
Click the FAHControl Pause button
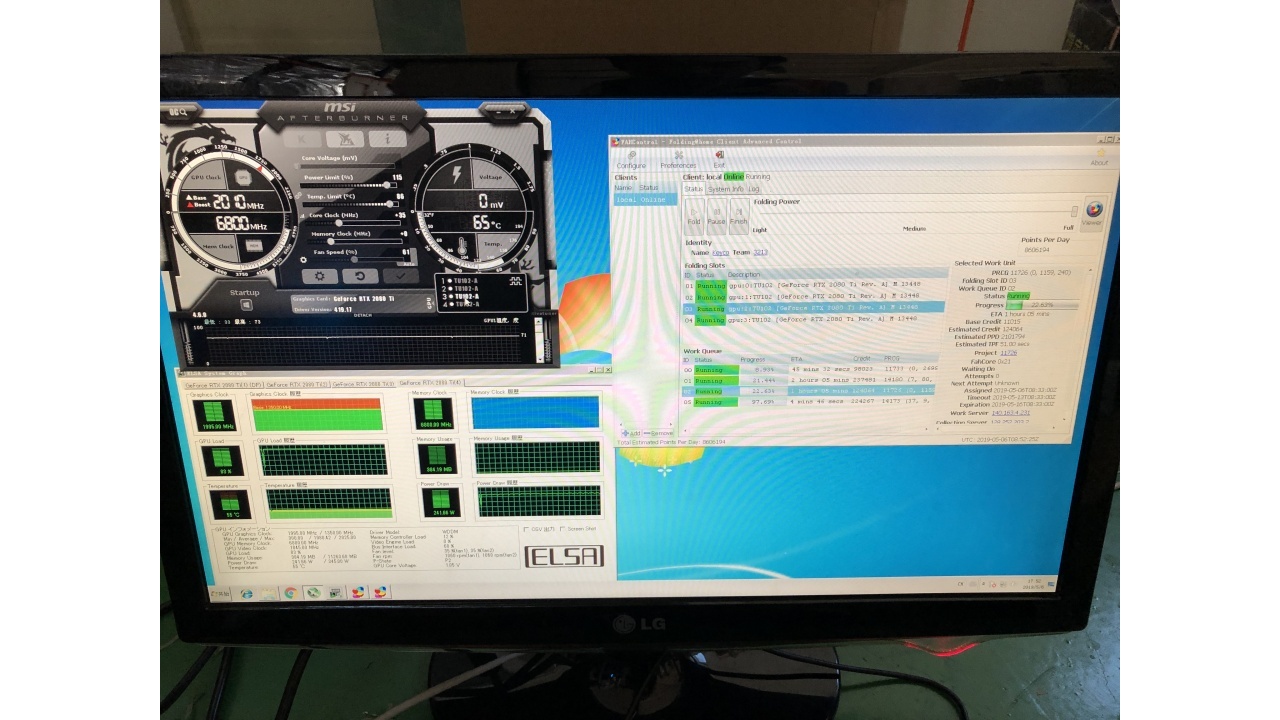click(x=716, y=216)
